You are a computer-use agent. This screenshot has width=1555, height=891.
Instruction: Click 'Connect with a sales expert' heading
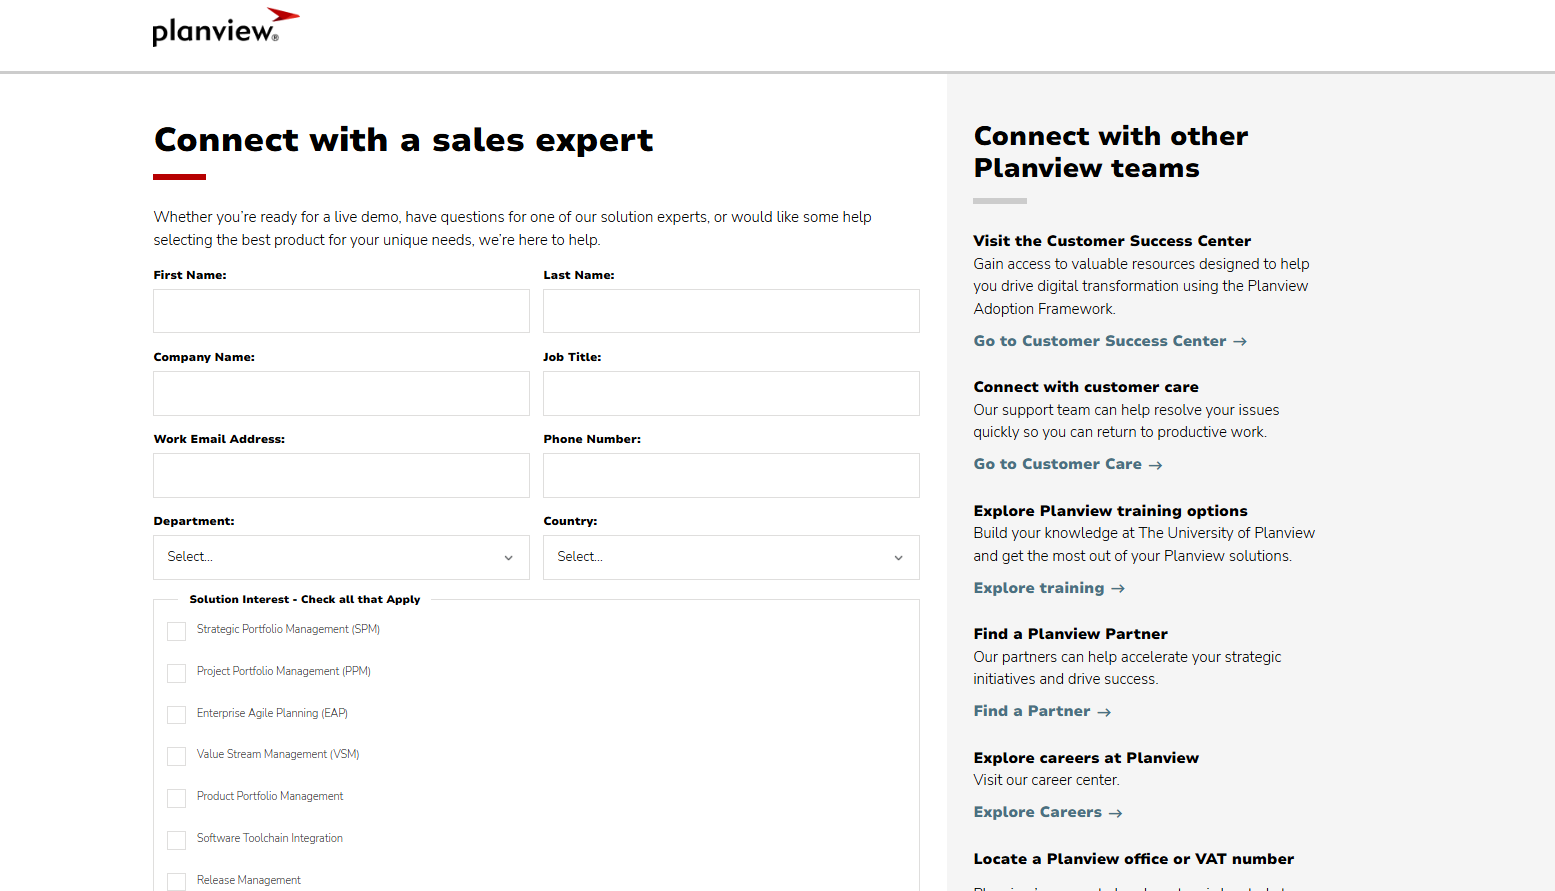tap(404, 140)
